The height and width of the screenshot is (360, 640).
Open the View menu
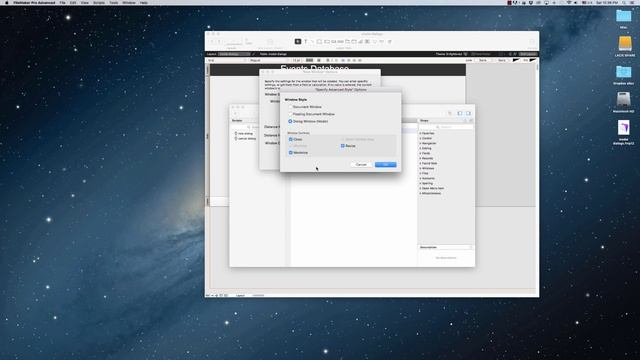(x=84, y=2)
